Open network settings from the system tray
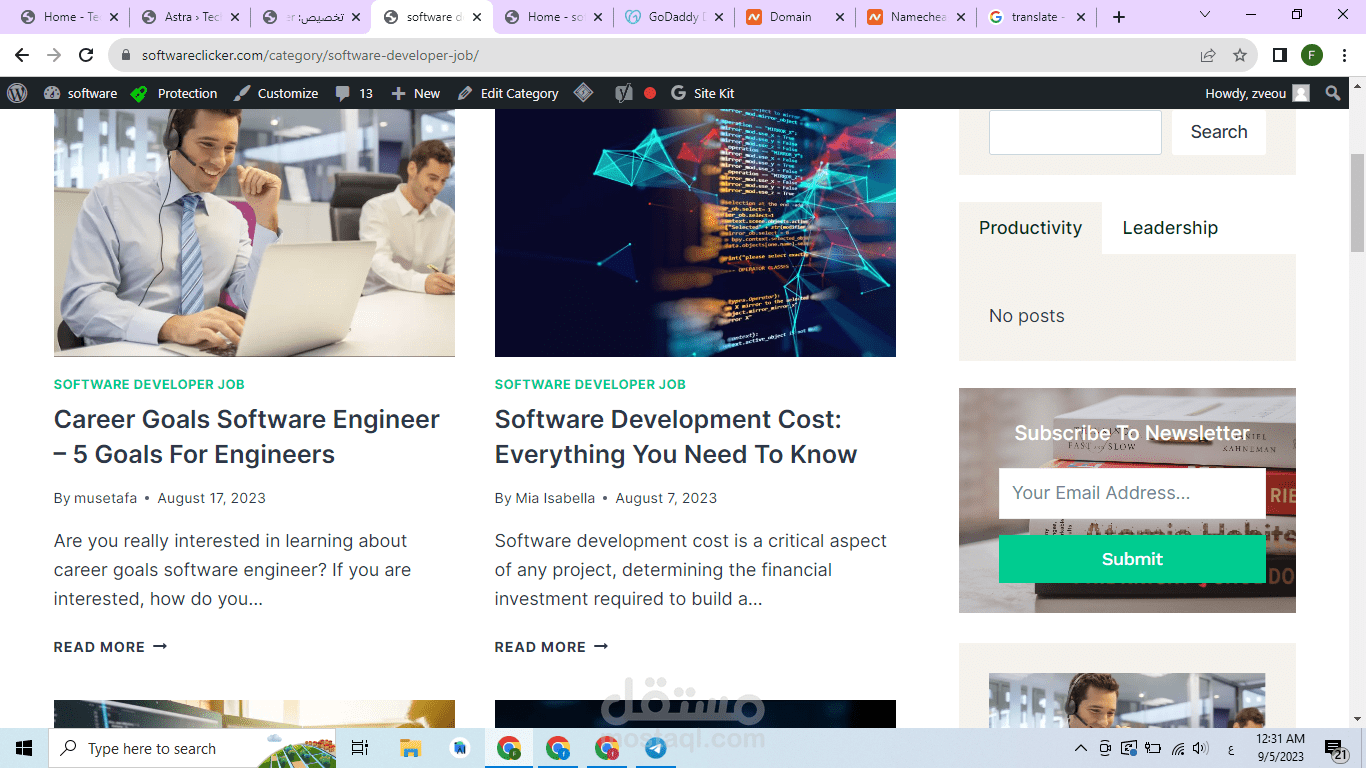Viewport: 1366px width, 768px height. click(1177, 748)
